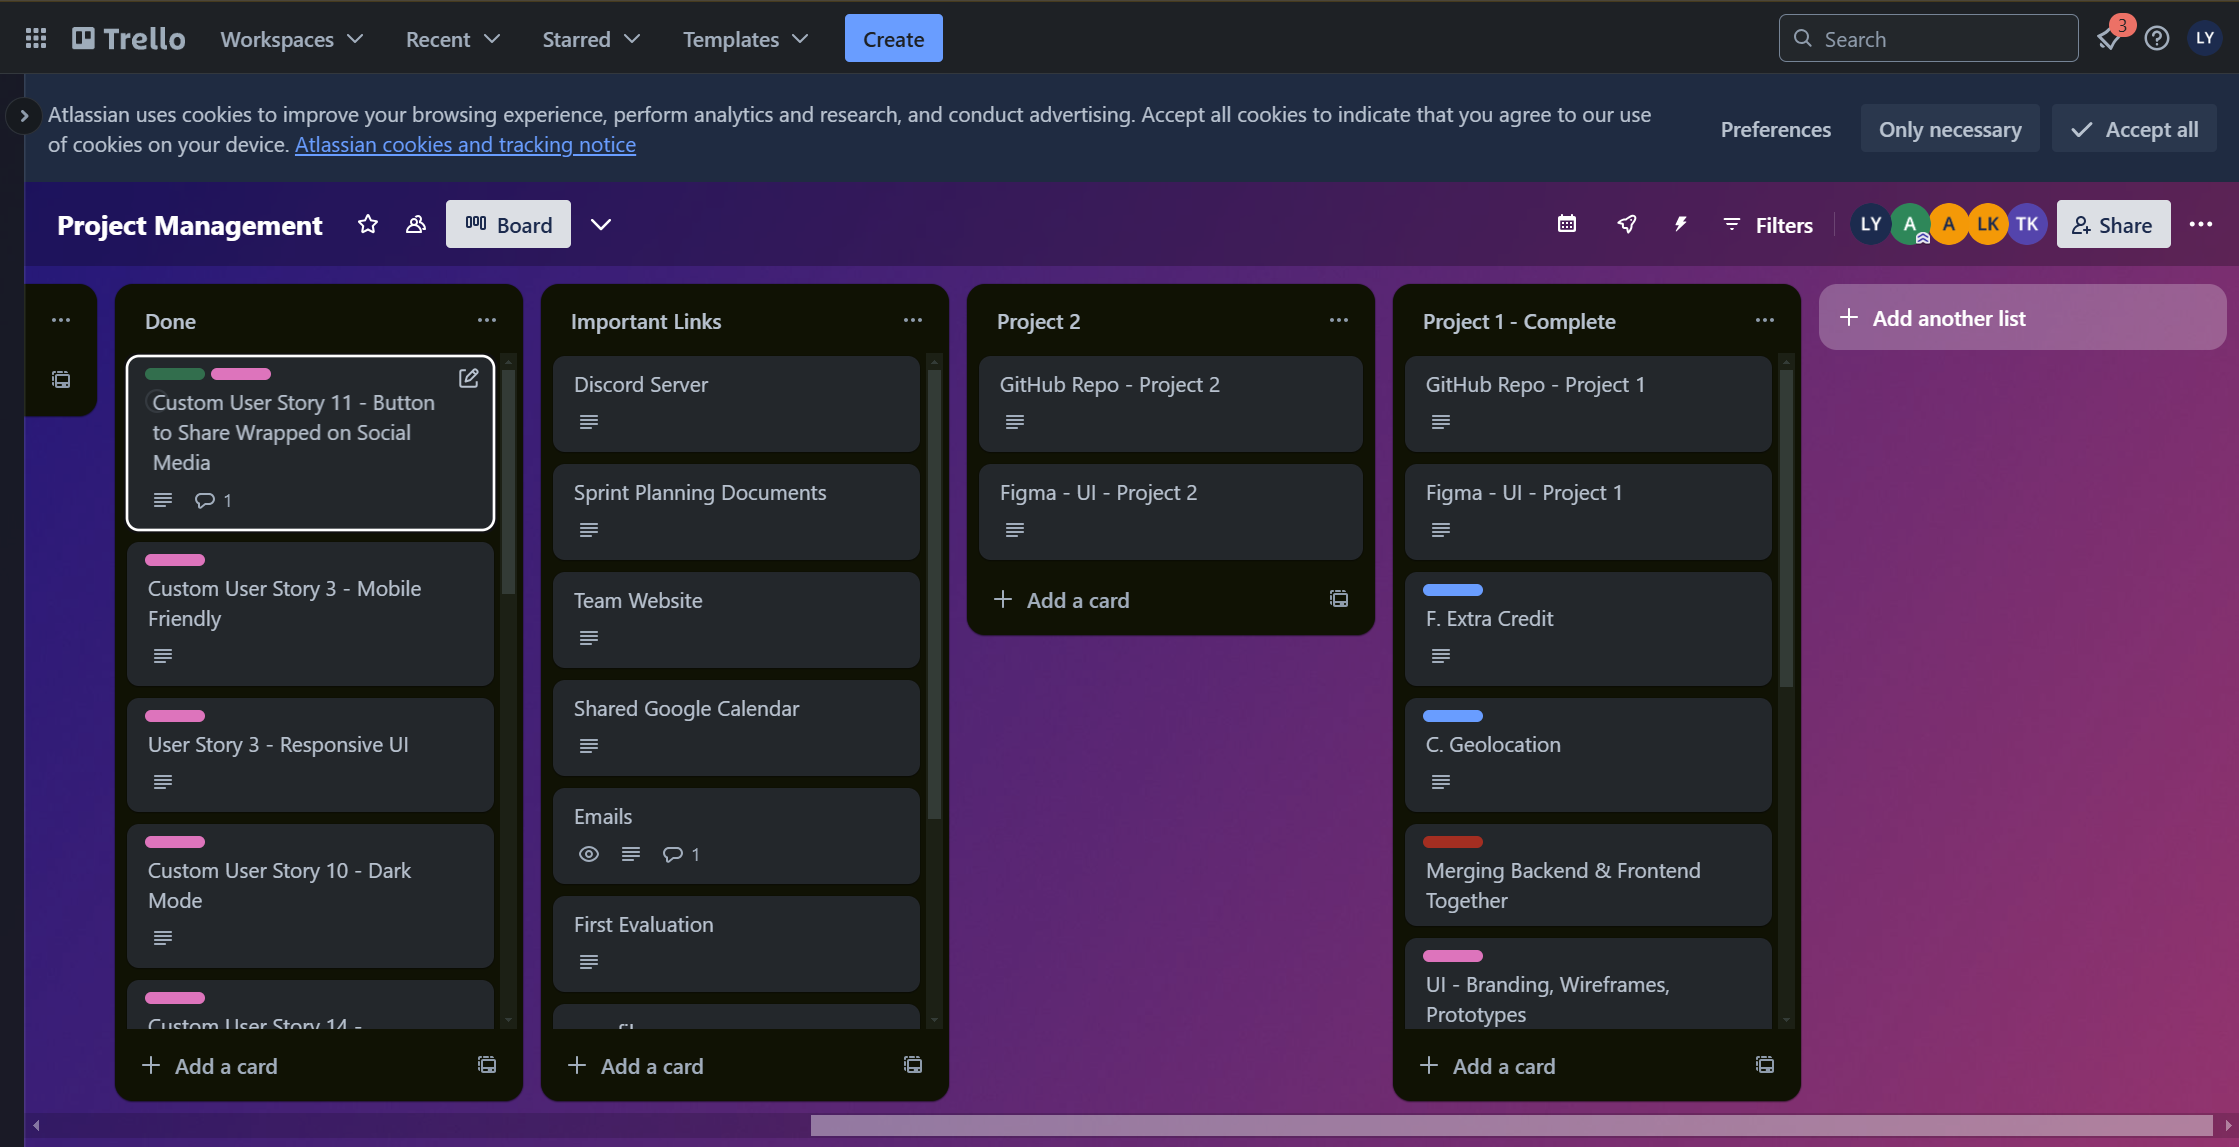Mark Custom User Story 11 complete
Image resolution: width=2239 pixels, height=1147 pixels.
coord(157,402)
